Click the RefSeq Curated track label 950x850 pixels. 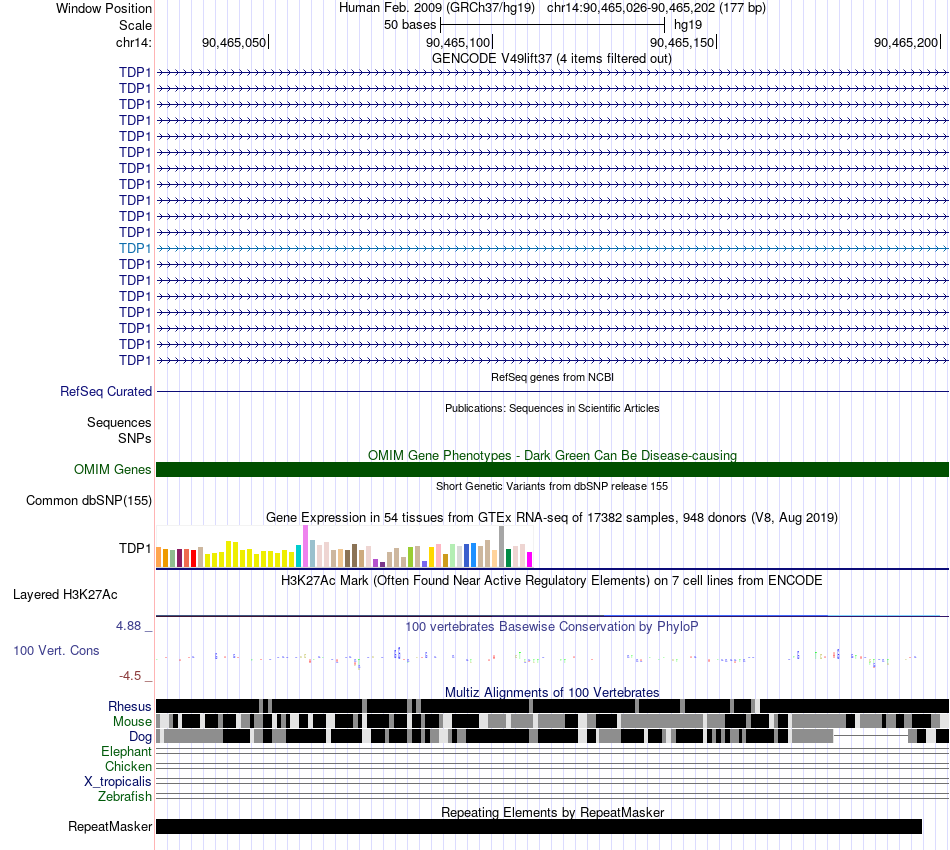point(106,391)
